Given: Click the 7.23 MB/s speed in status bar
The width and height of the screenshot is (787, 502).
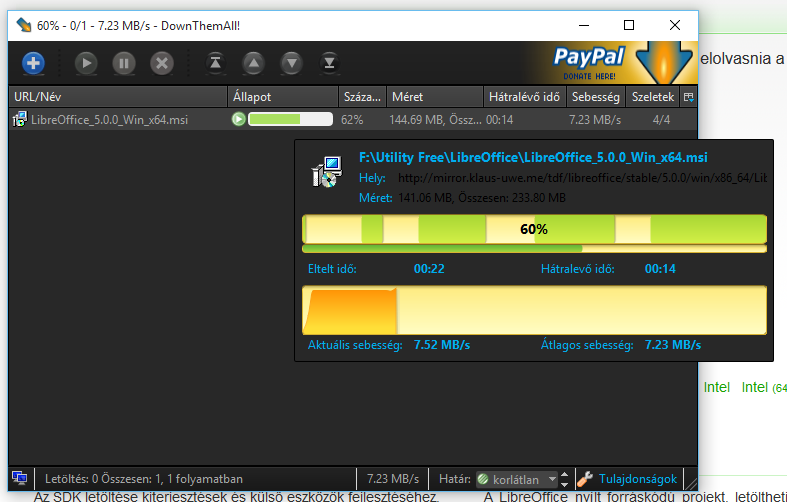Looking at the screenshot, I should point(392,479).
